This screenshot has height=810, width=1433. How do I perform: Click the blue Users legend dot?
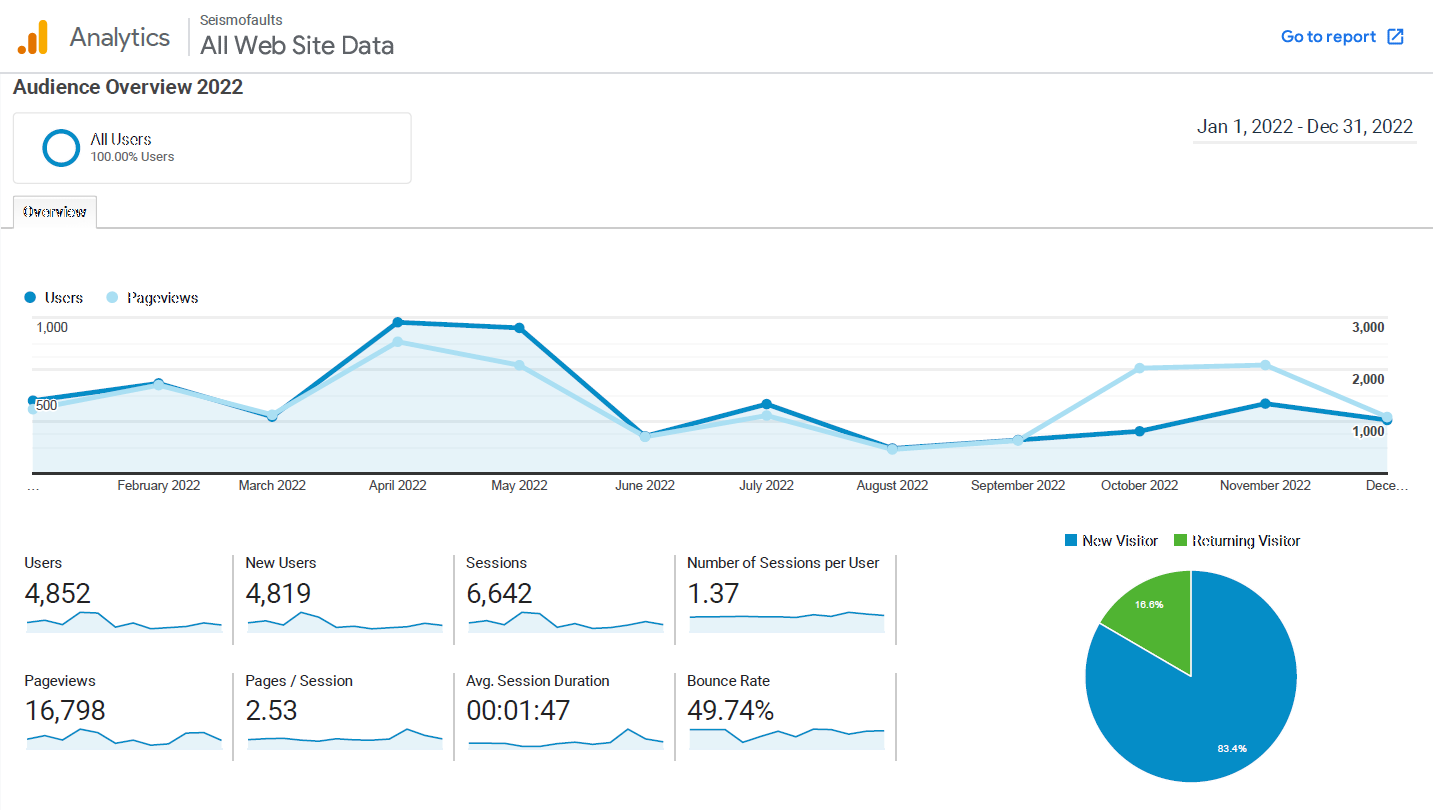[30, 297]
